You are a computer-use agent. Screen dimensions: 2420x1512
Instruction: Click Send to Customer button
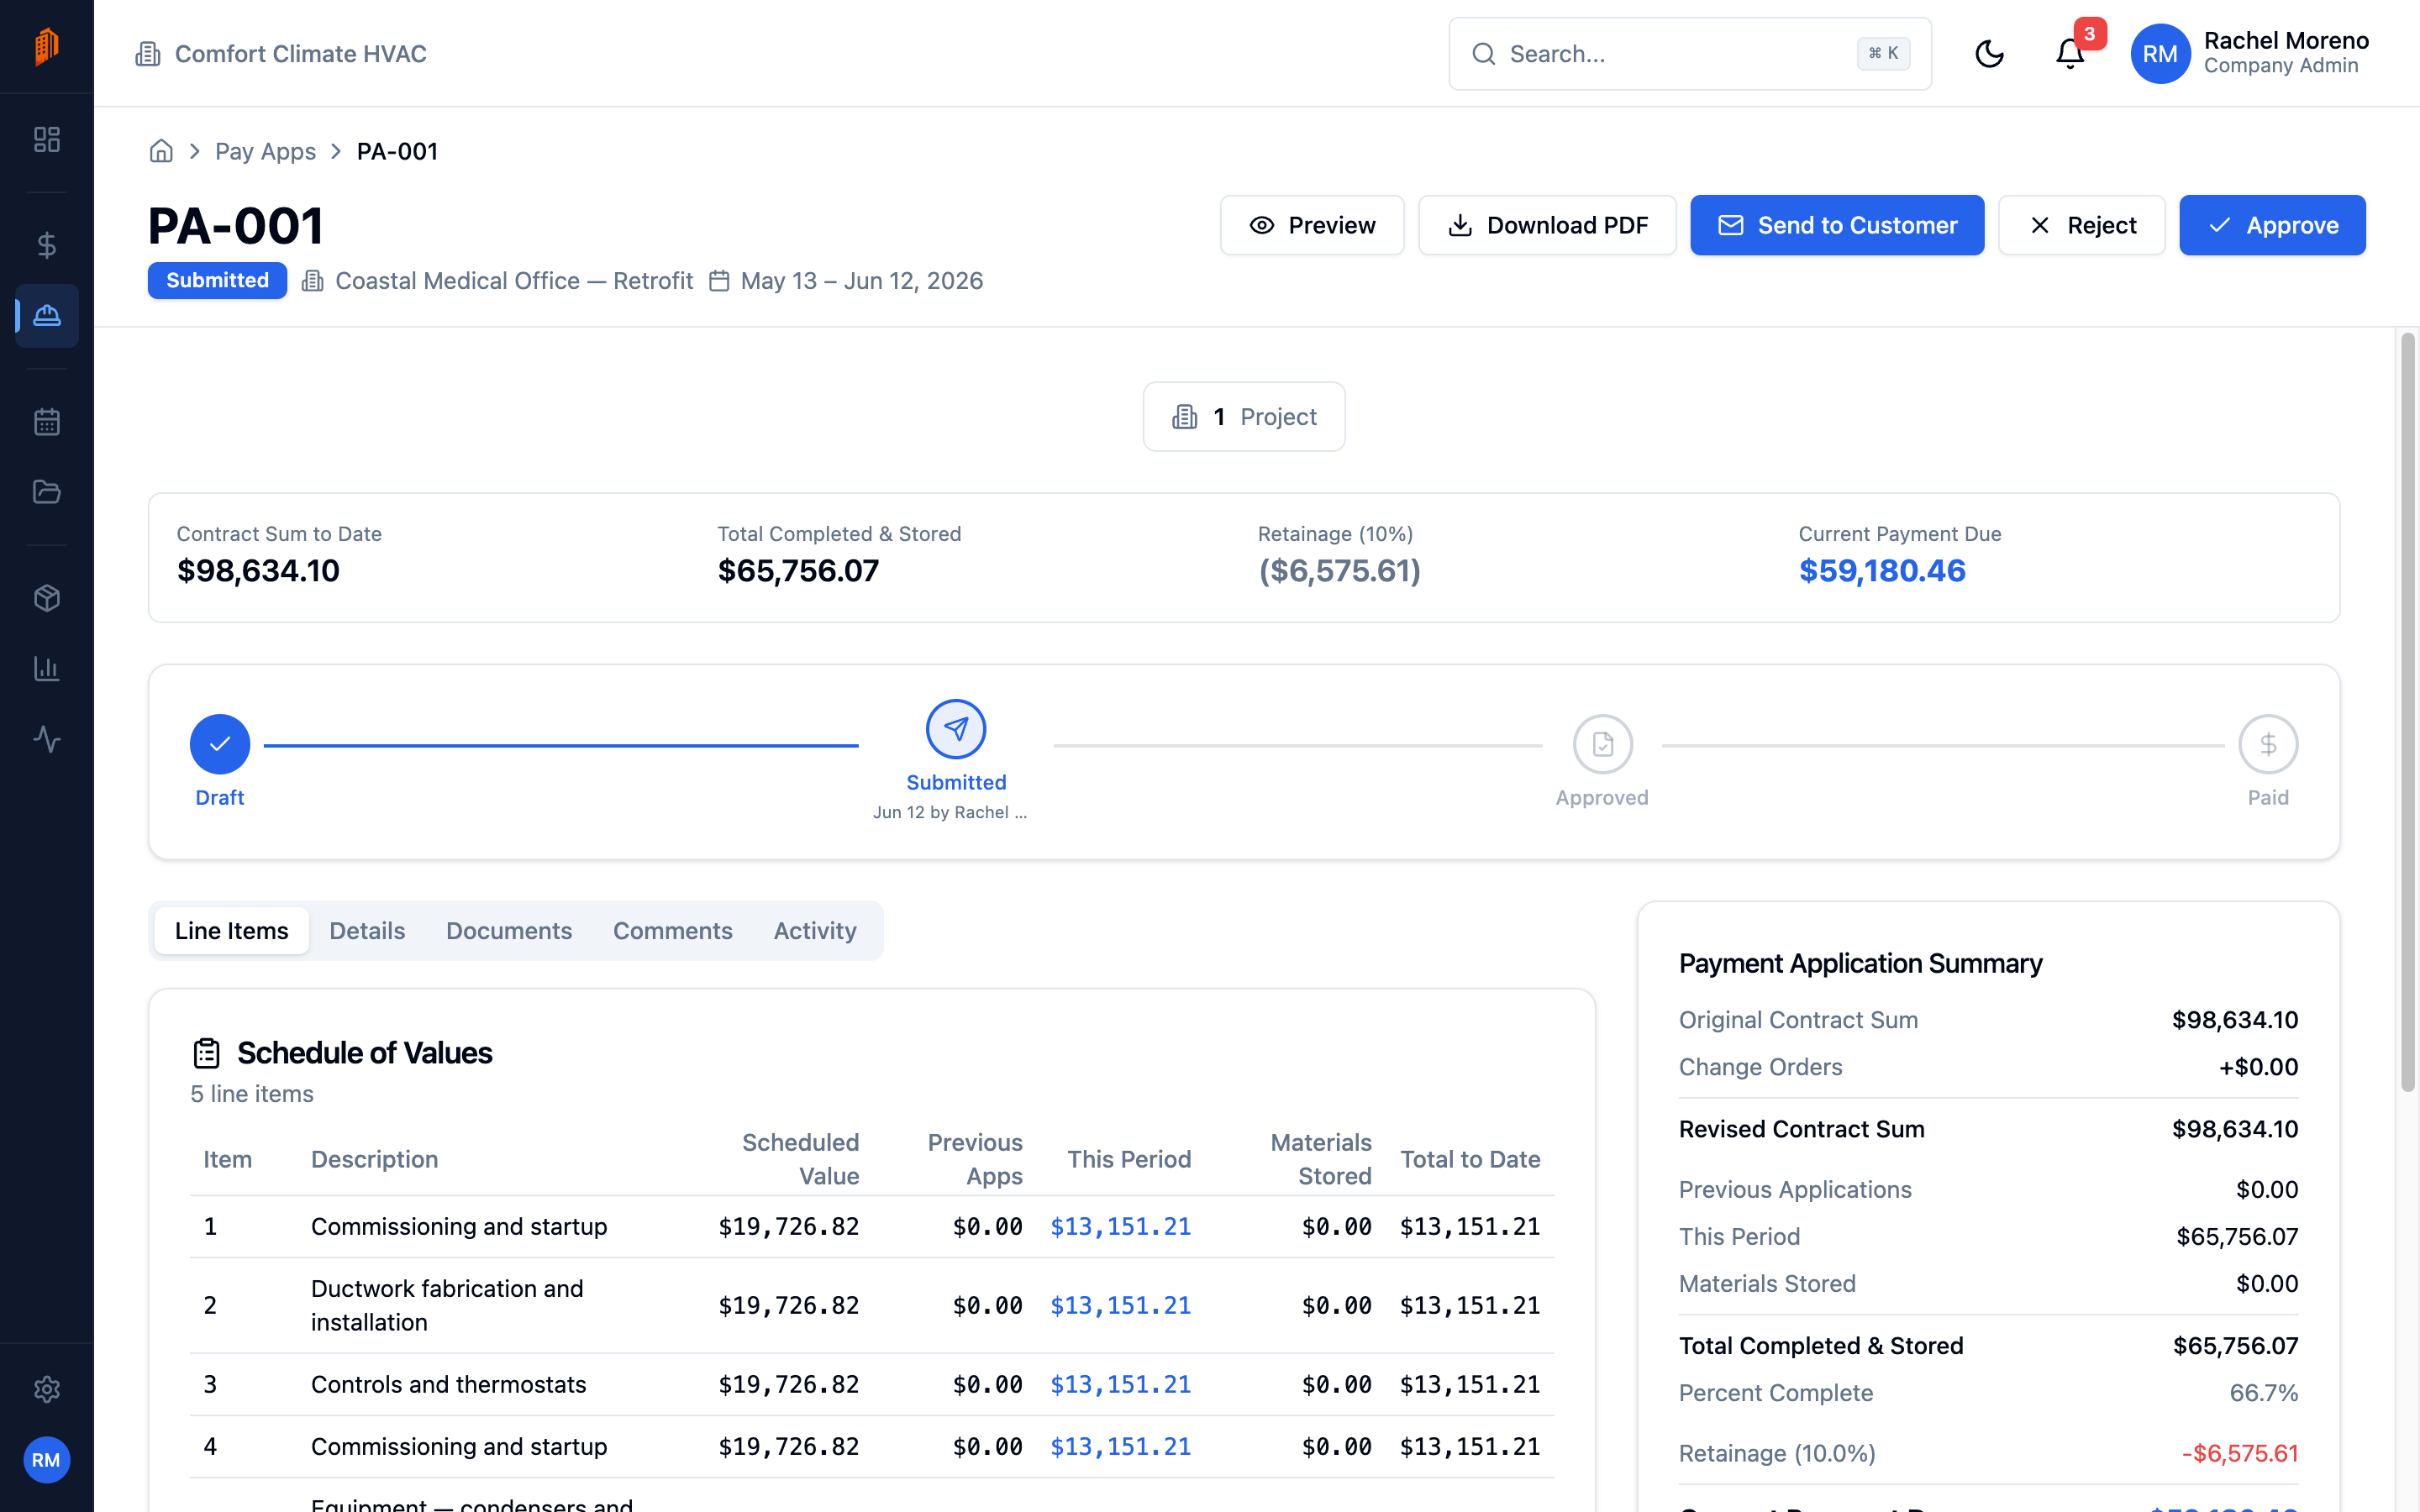[x=1837, y=225]
